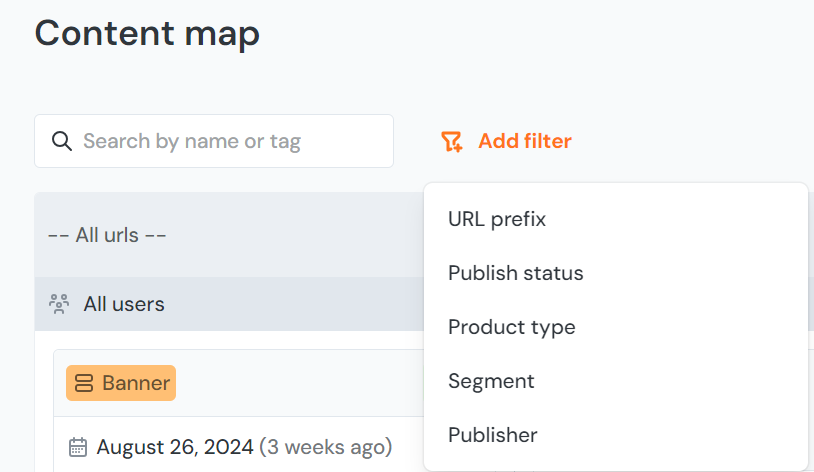Screen dimensions: 814x472
Task: Select the Segment filter option
Action: (x=491, y=381)
